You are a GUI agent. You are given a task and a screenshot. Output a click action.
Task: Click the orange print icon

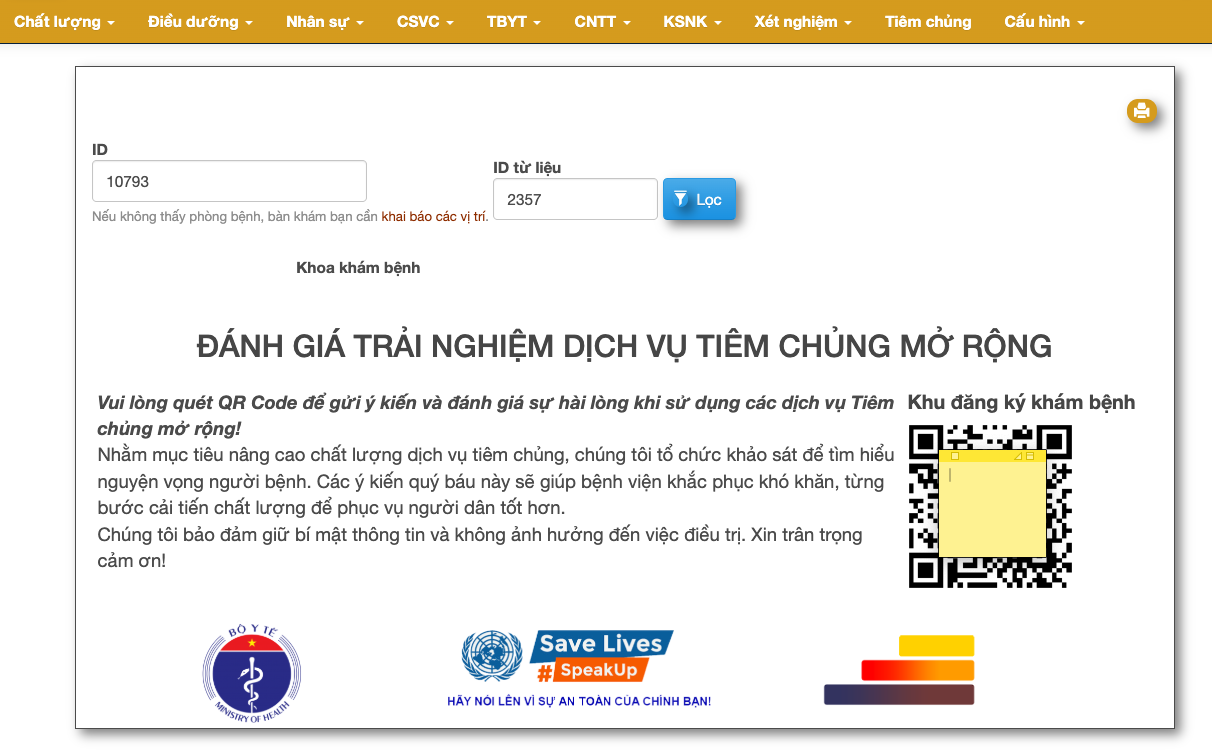coord(1141,111)
